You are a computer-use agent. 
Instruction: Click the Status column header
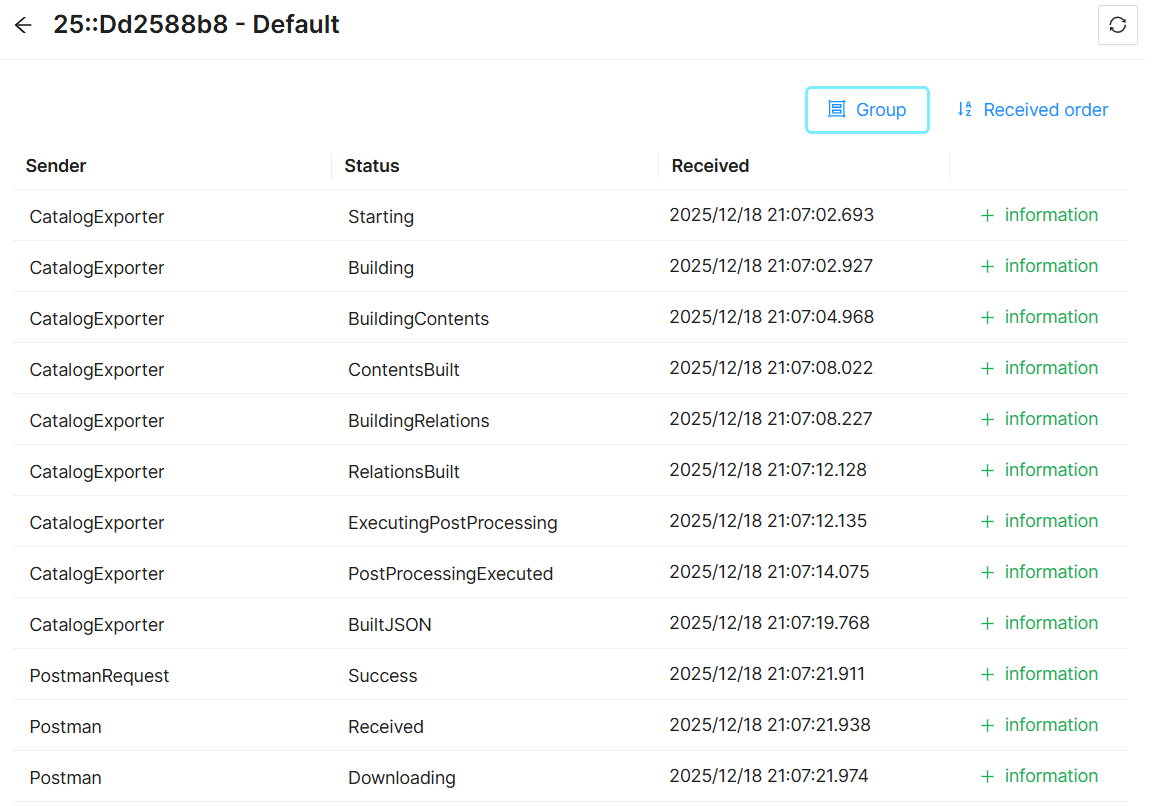[x=372, y=166]
